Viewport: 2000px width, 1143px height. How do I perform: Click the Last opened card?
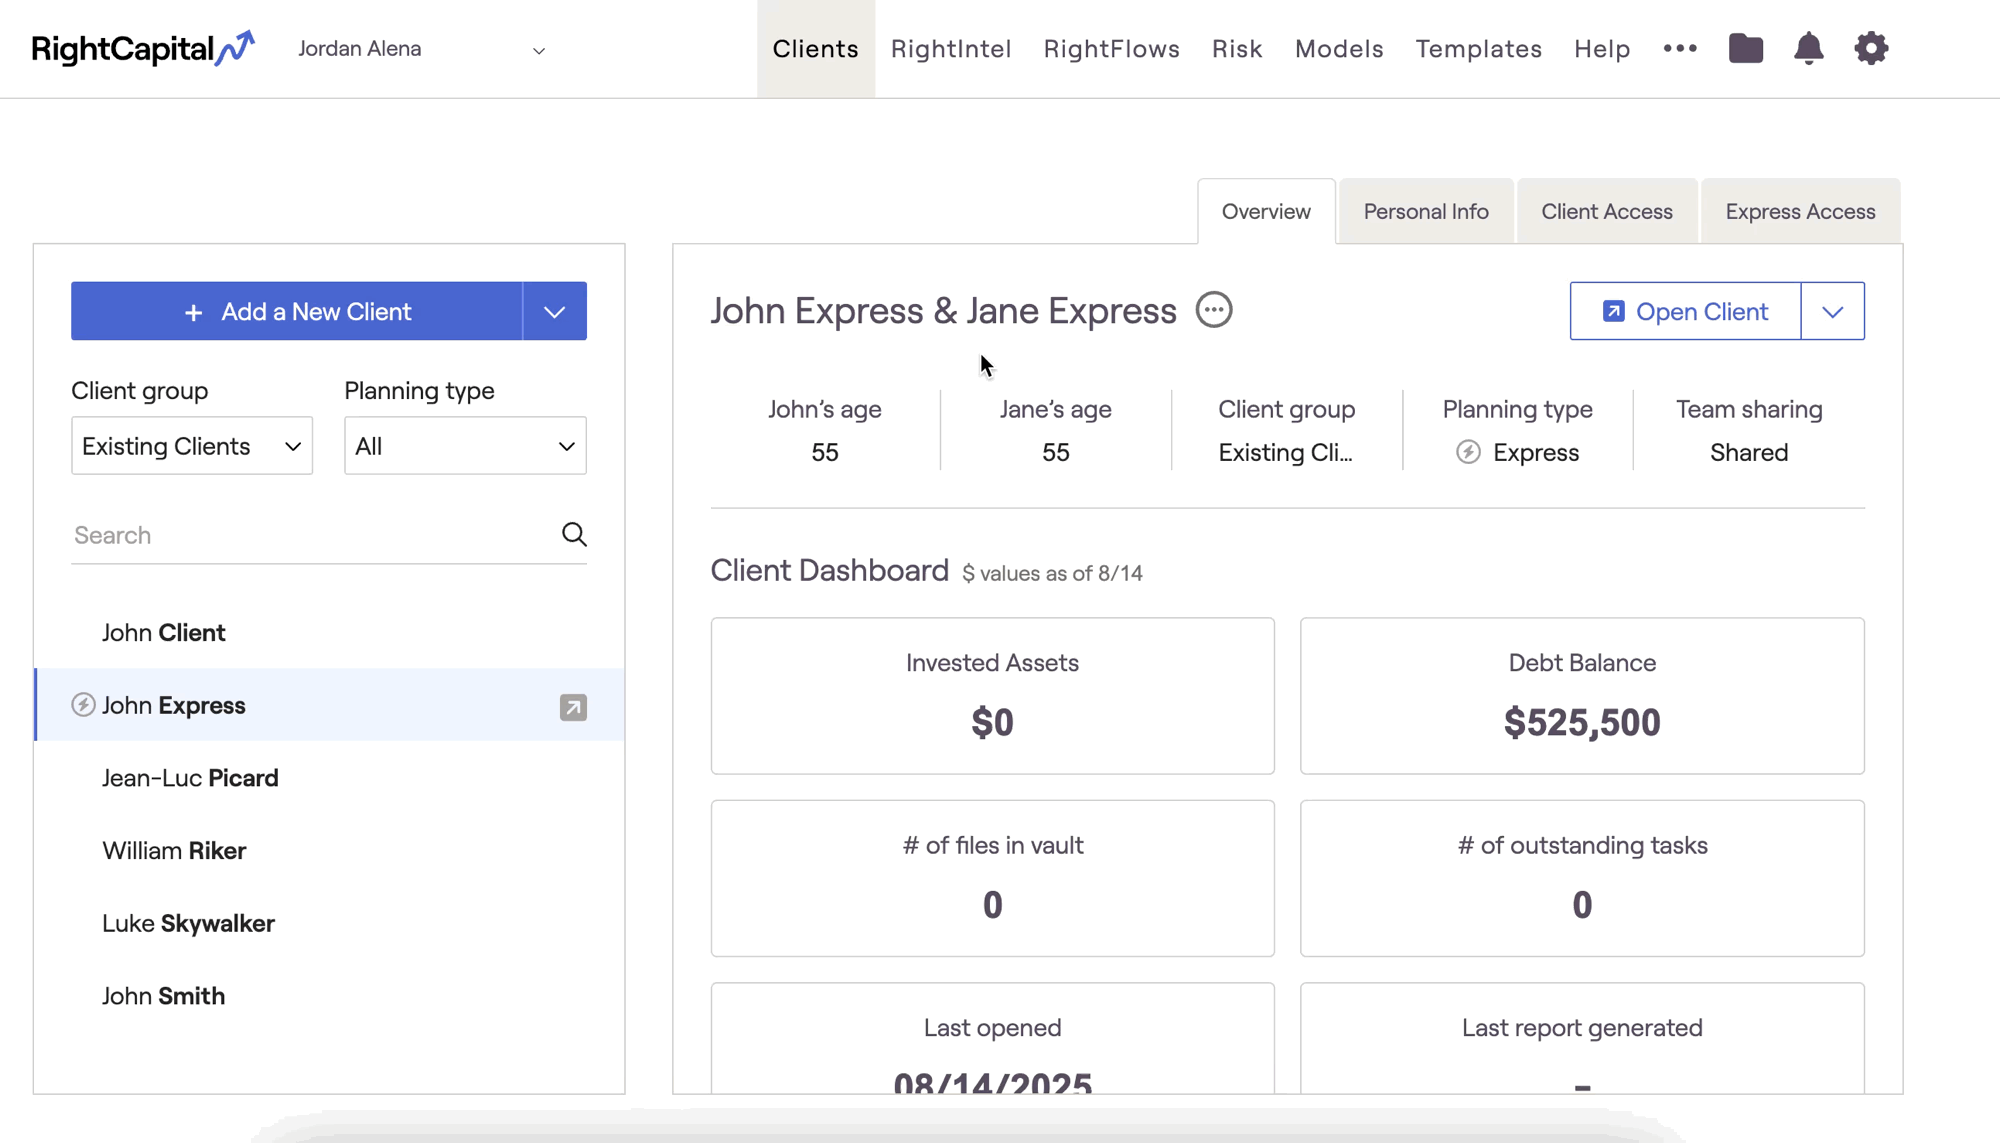point(992,1038)
